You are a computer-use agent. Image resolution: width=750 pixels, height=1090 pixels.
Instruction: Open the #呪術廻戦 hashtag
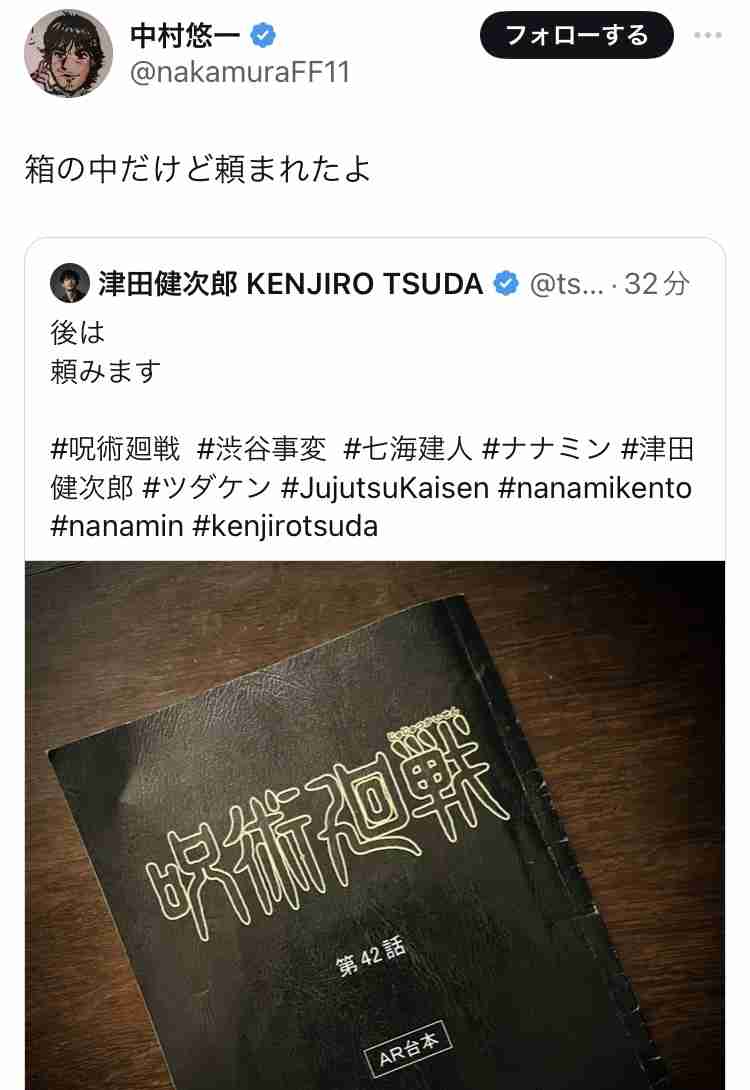[x=115, y=449]
